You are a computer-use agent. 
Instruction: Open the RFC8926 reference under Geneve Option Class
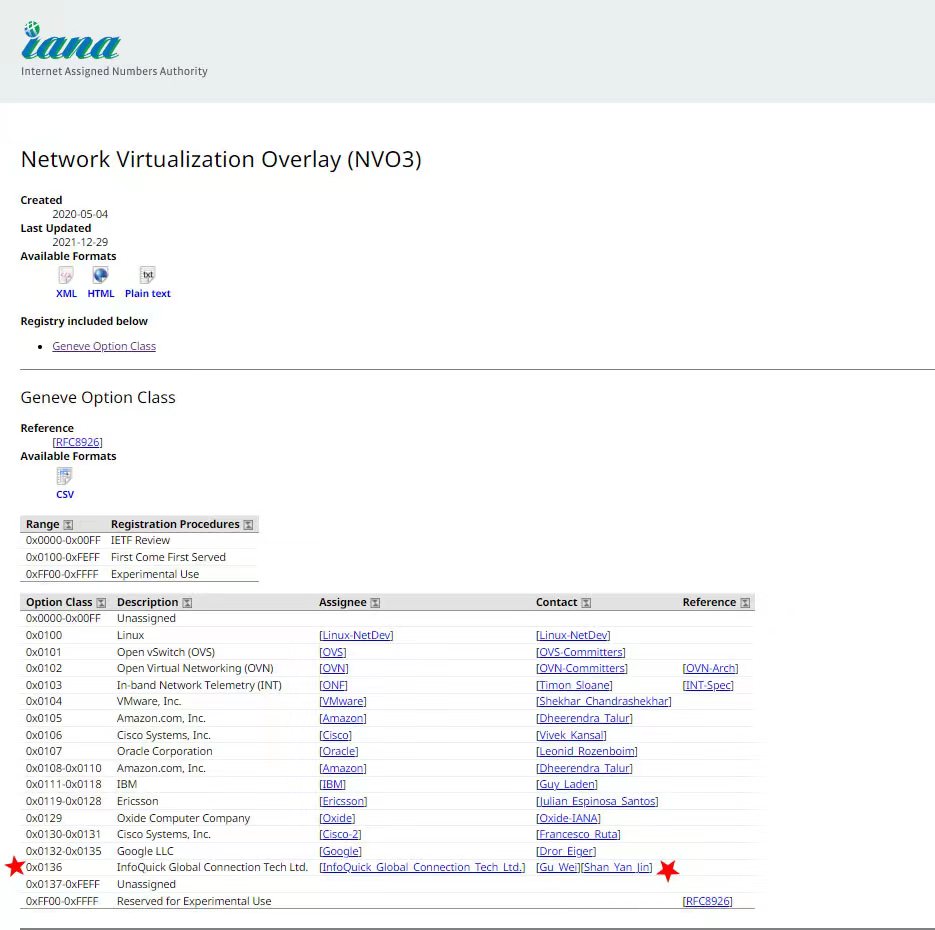77,442
